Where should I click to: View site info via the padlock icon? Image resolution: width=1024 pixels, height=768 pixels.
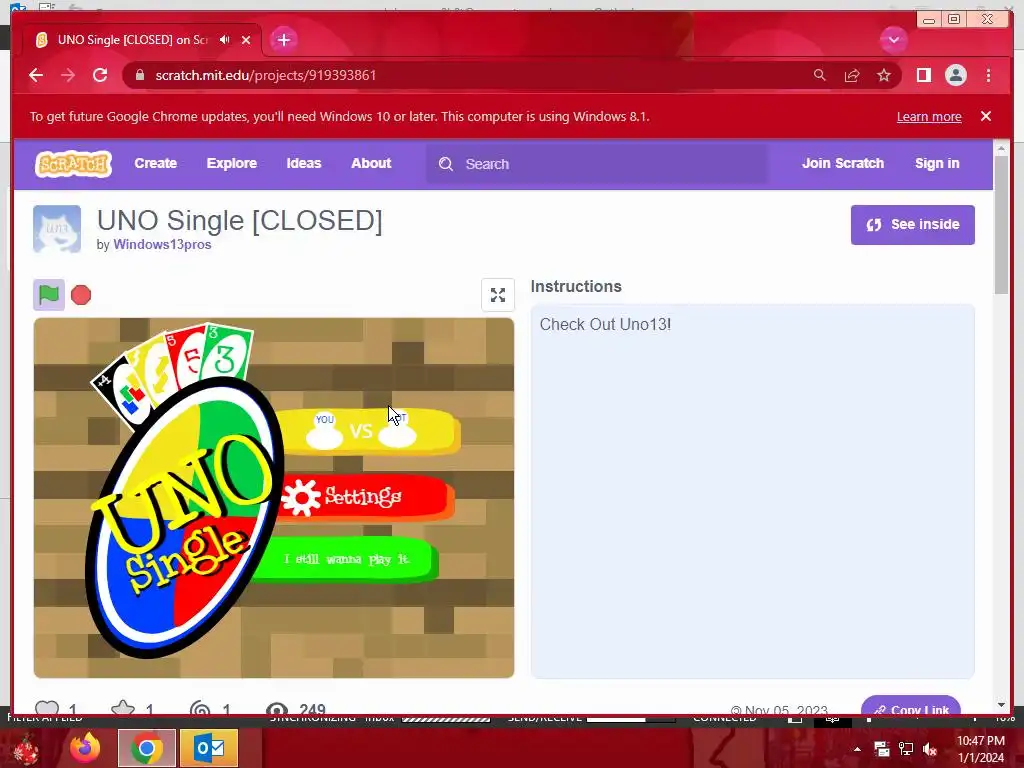tap(139, 75)
